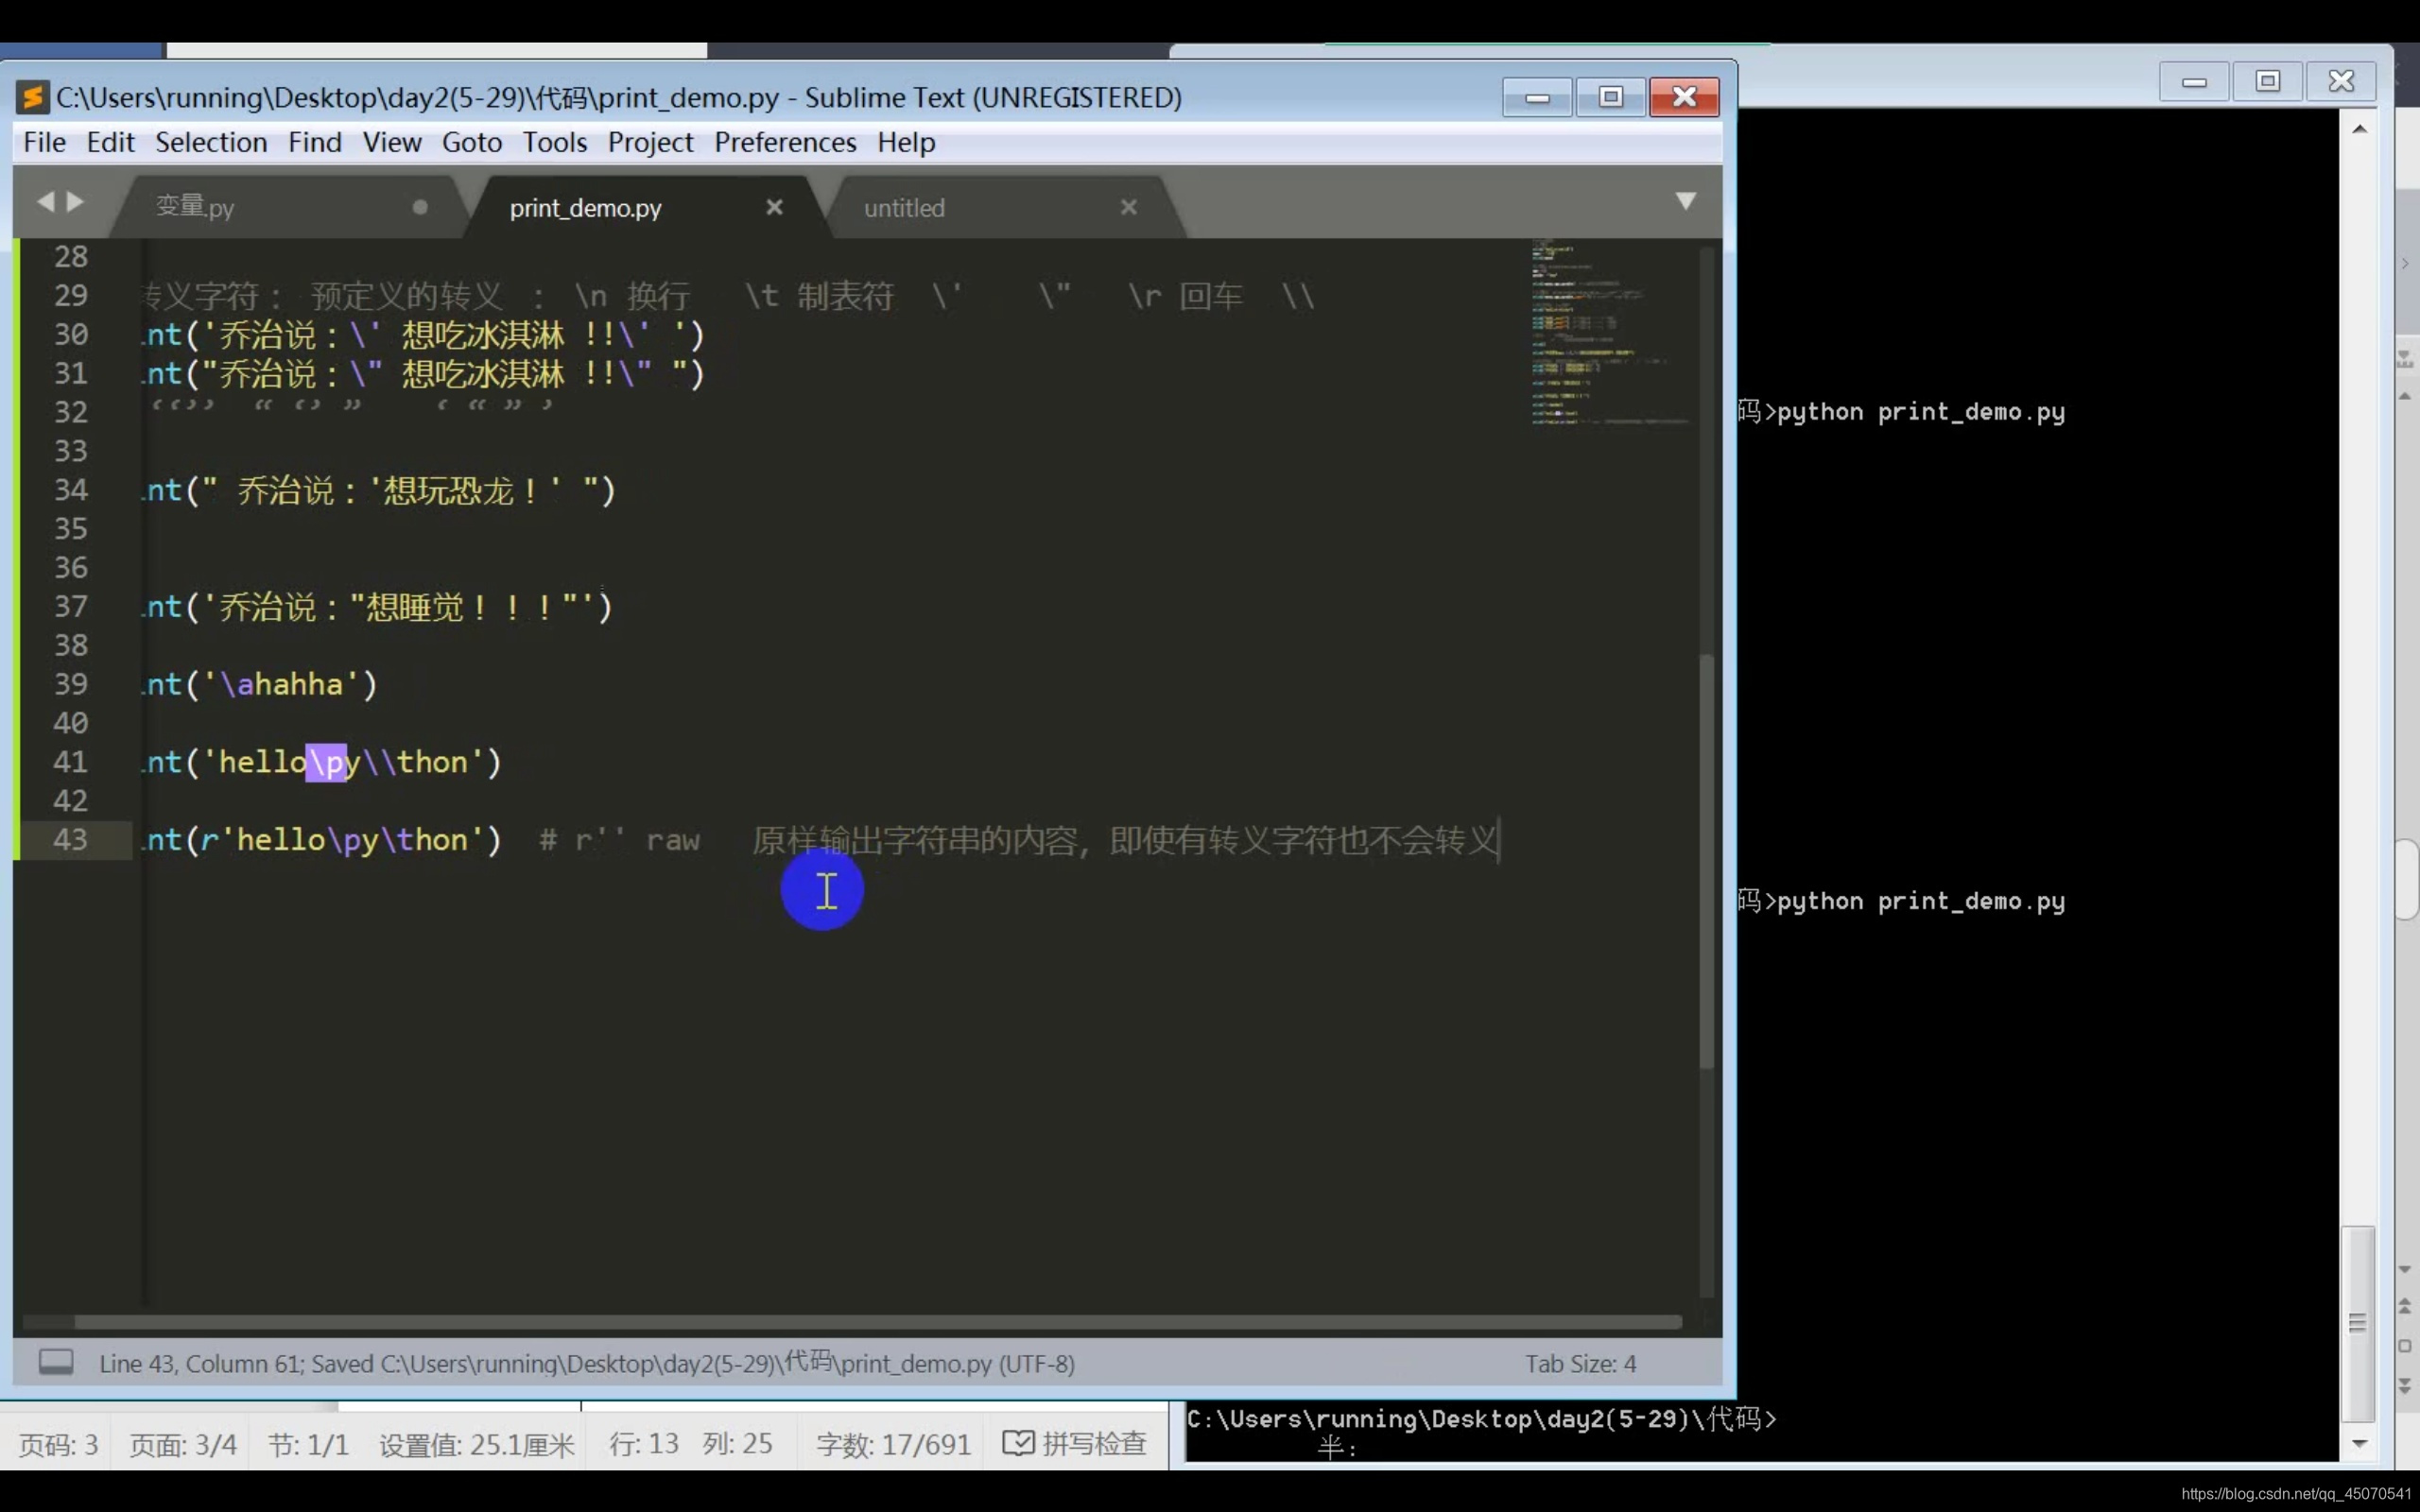Open the Preferences menu
The width and height of the screenshot is (2420, 1512).
pos(785,142)
